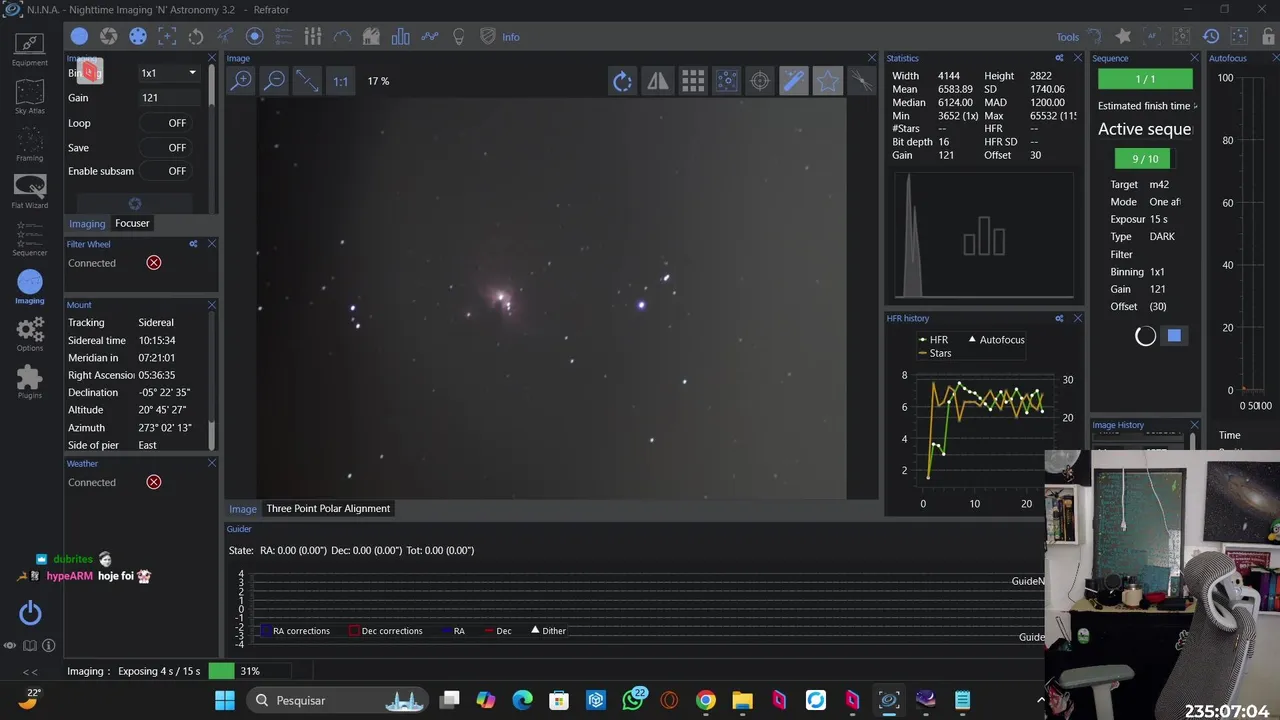Switch to the Focuser tab
The image size is (1280, 720).
tap(132, 223)
